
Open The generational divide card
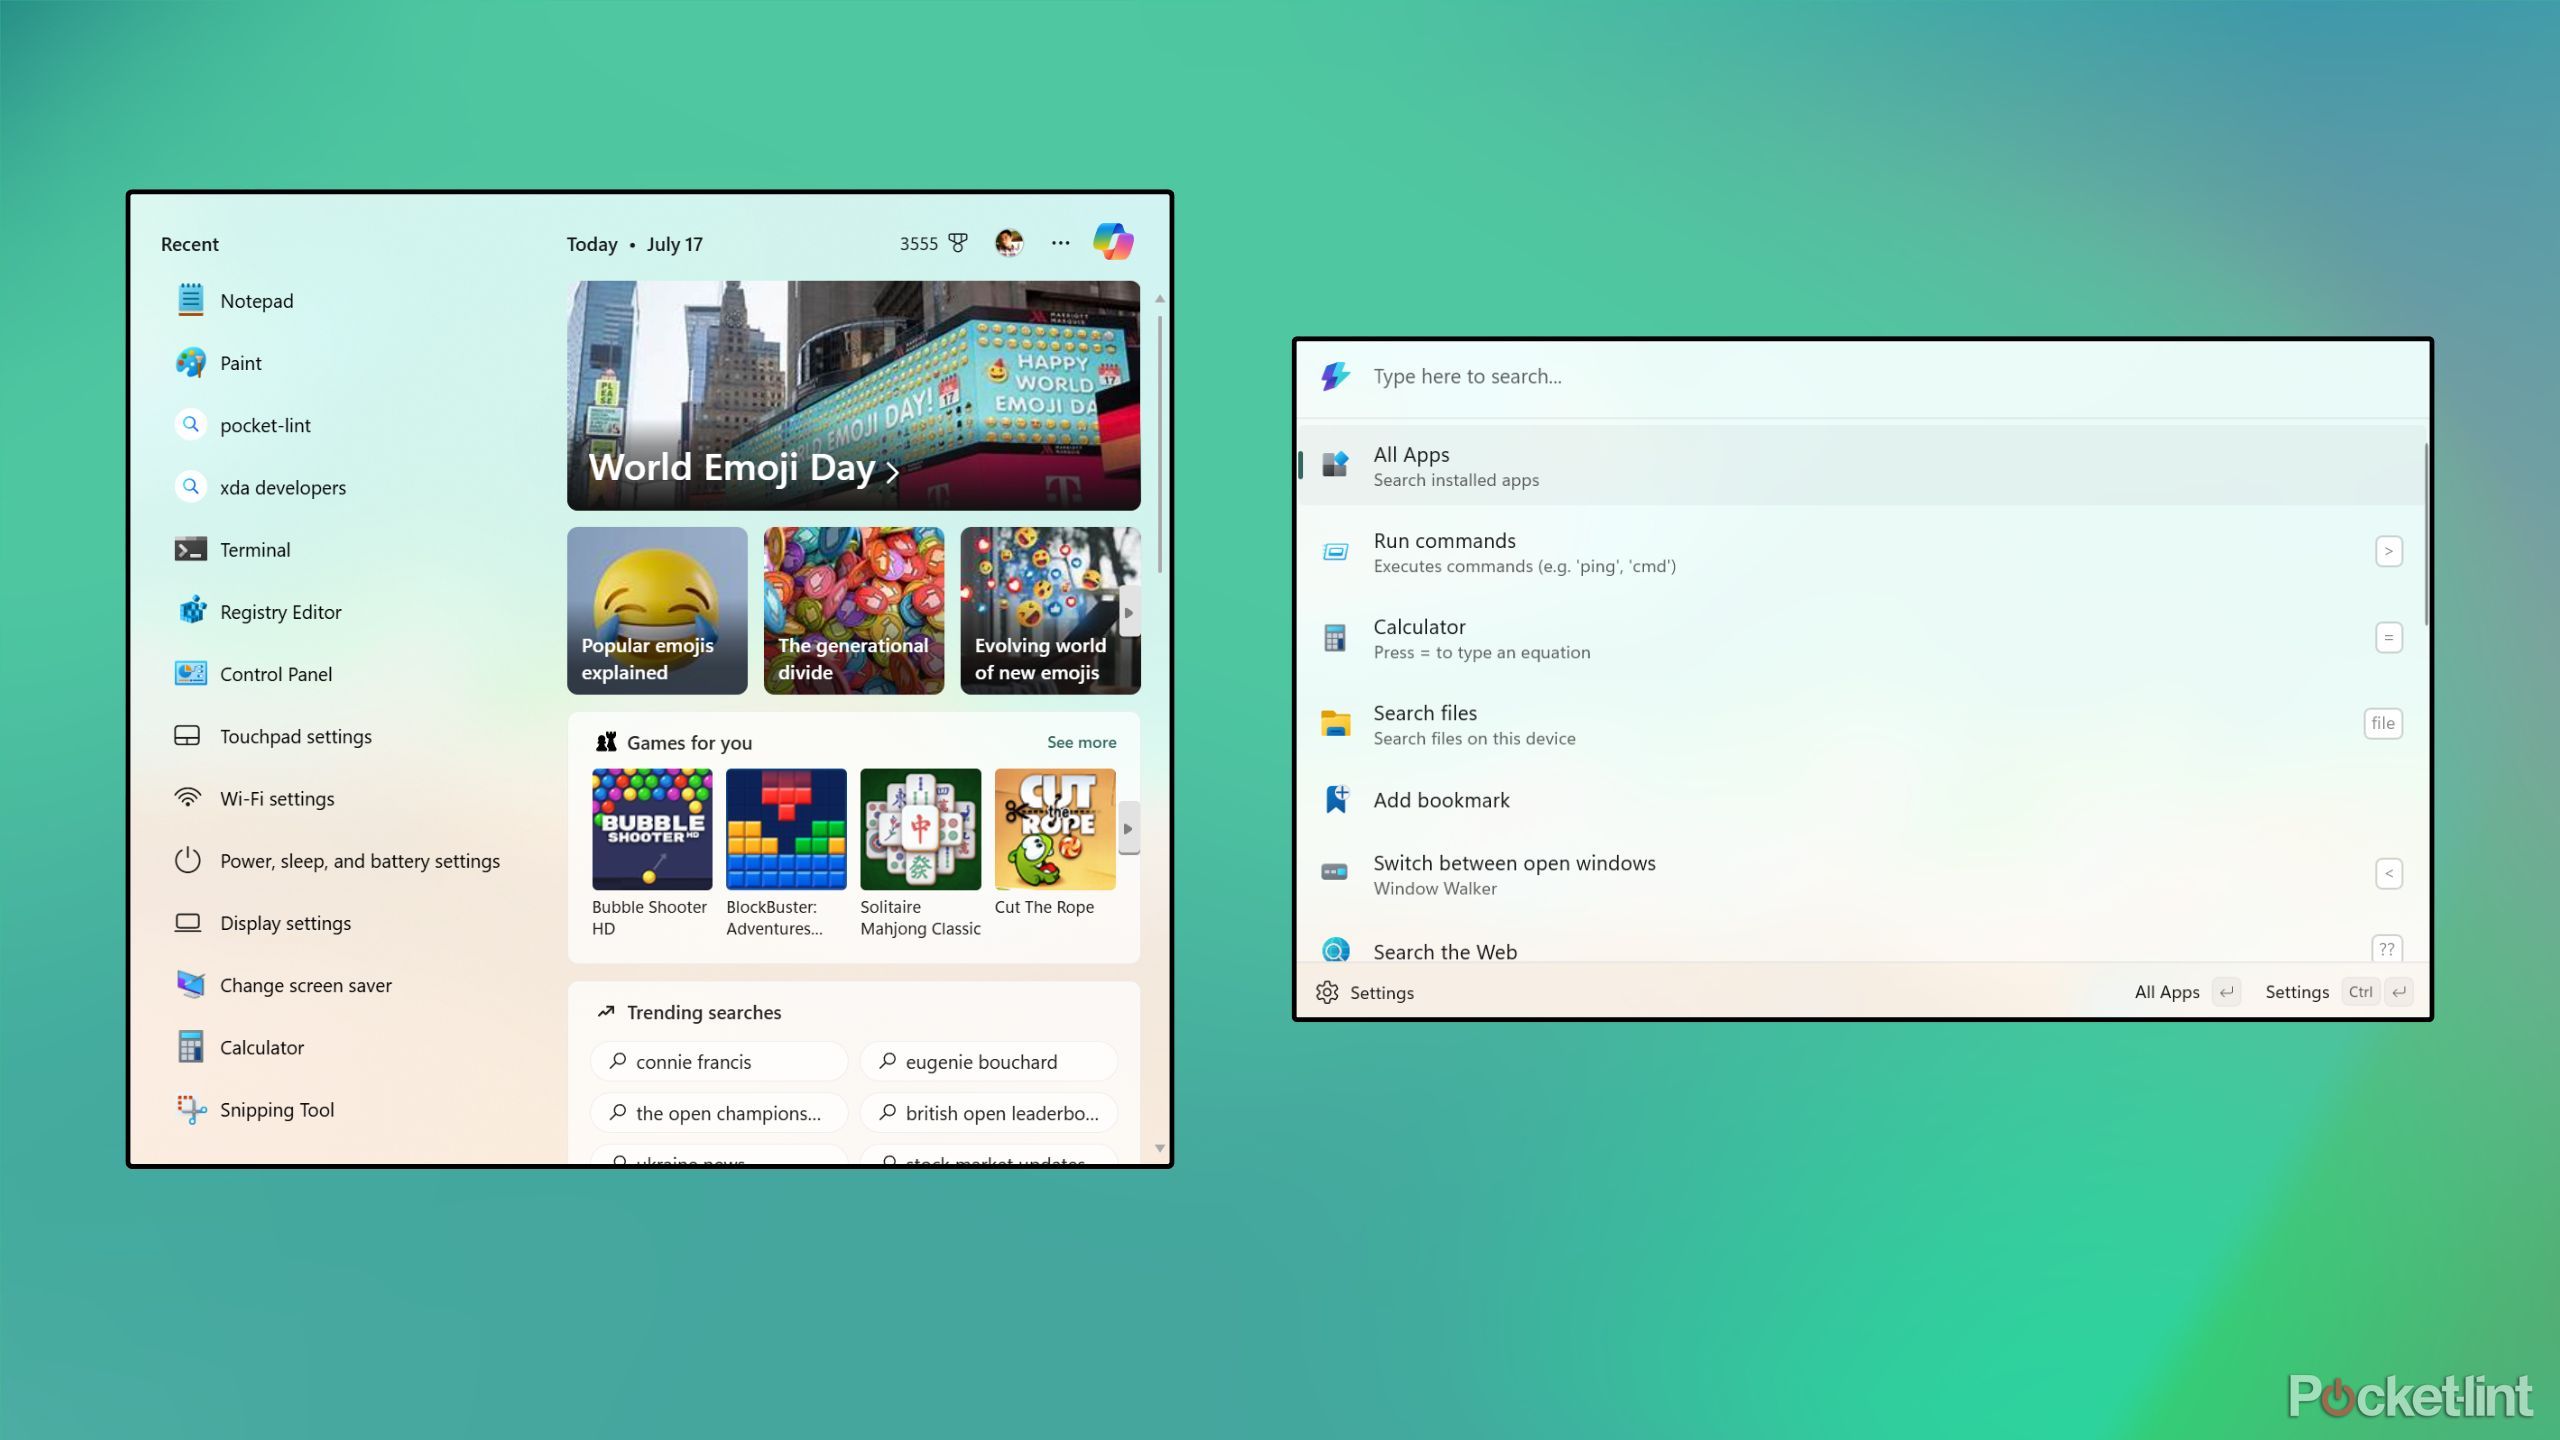click(854, 611)
